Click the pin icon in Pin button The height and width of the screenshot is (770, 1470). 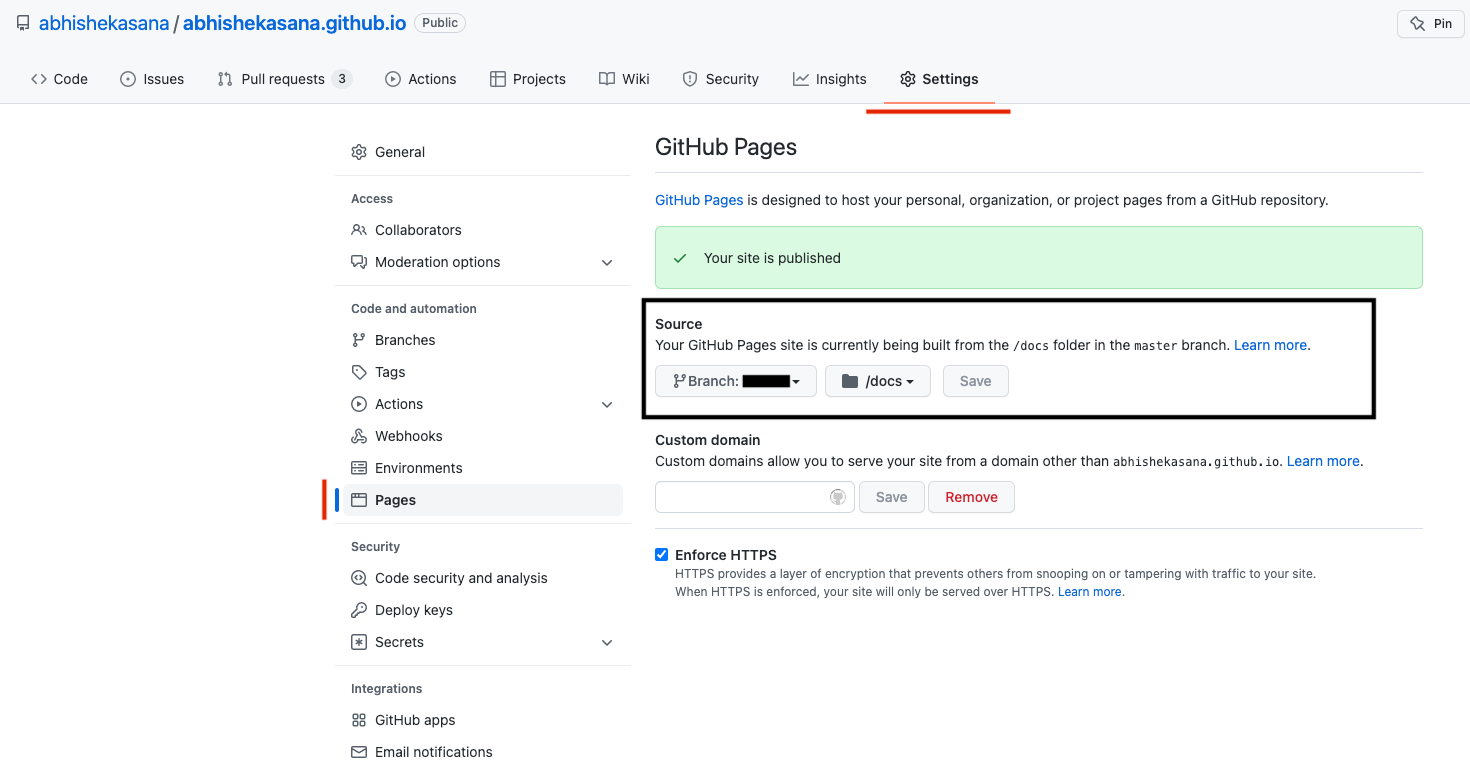coord(1417,24)
